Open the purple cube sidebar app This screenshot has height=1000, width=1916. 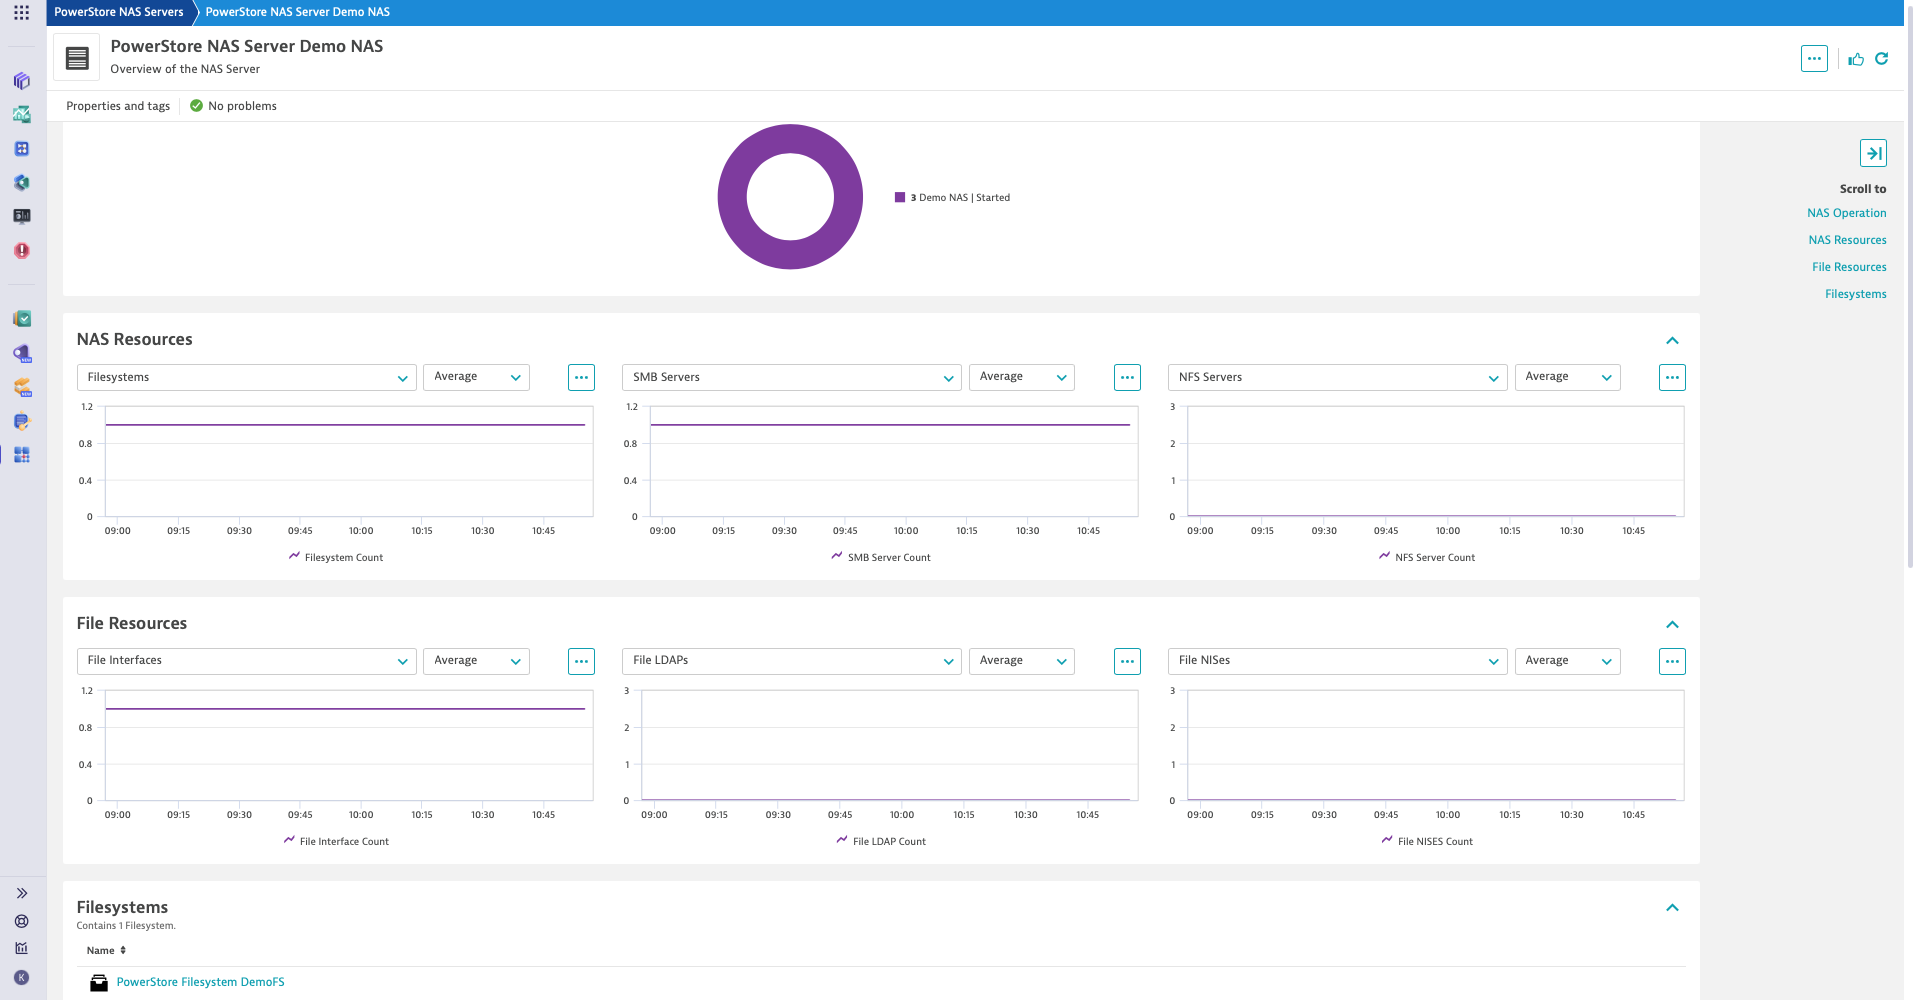click(x=21, y=81)
